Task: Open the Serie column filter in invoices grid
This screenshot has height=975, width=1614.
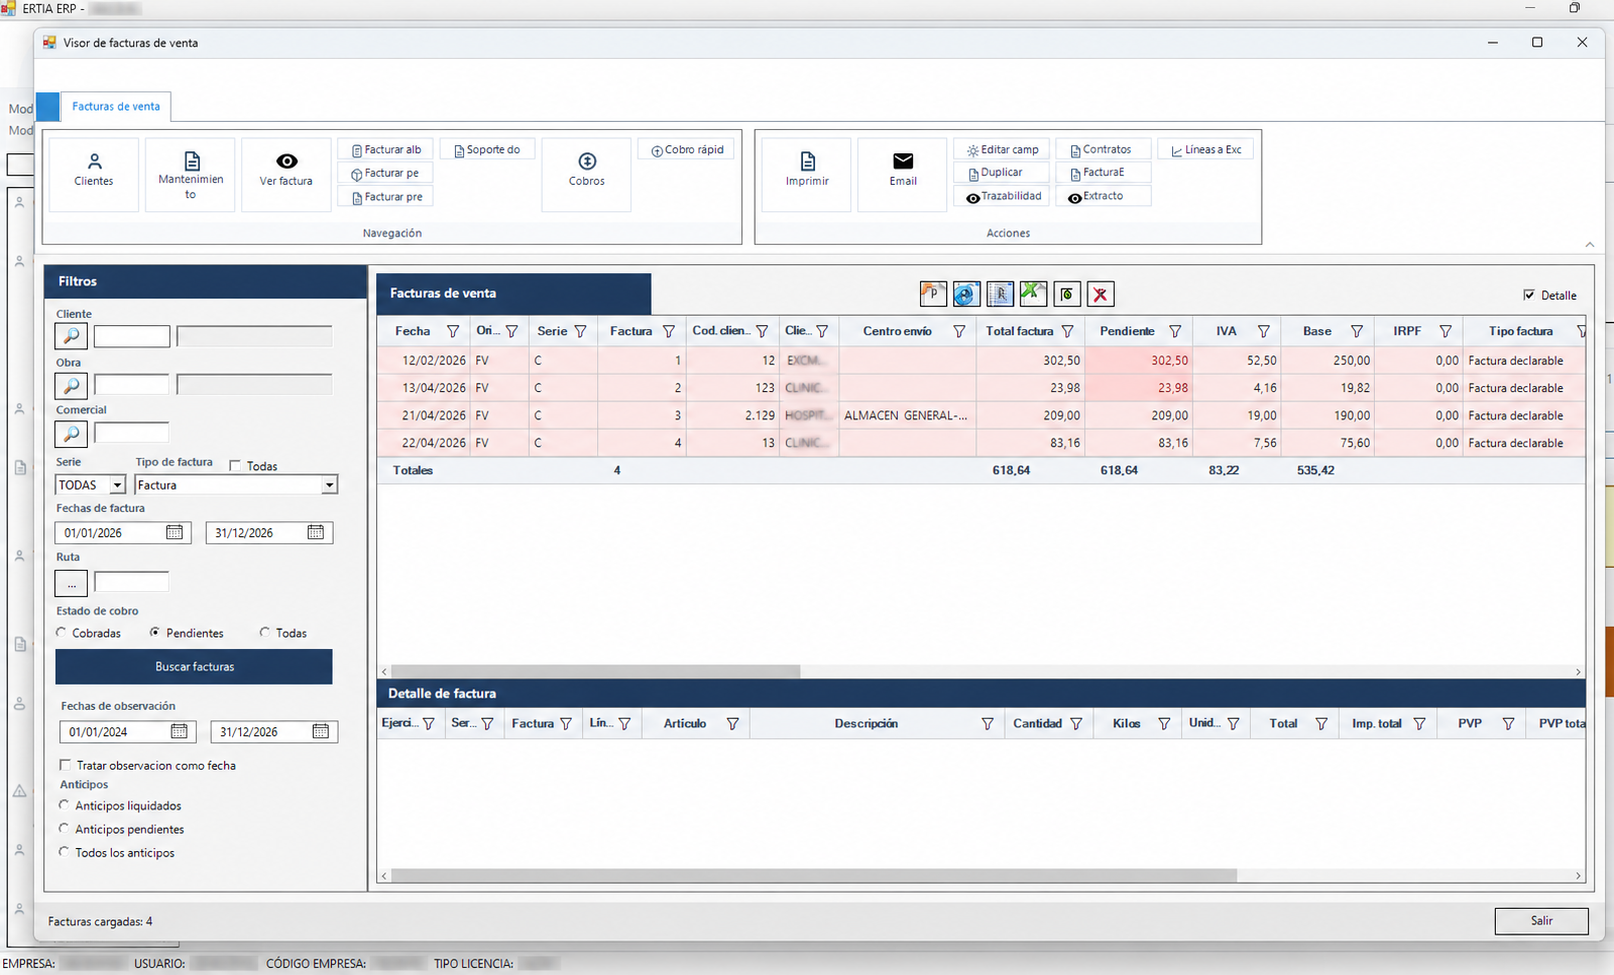Action: tap(580, 331)
